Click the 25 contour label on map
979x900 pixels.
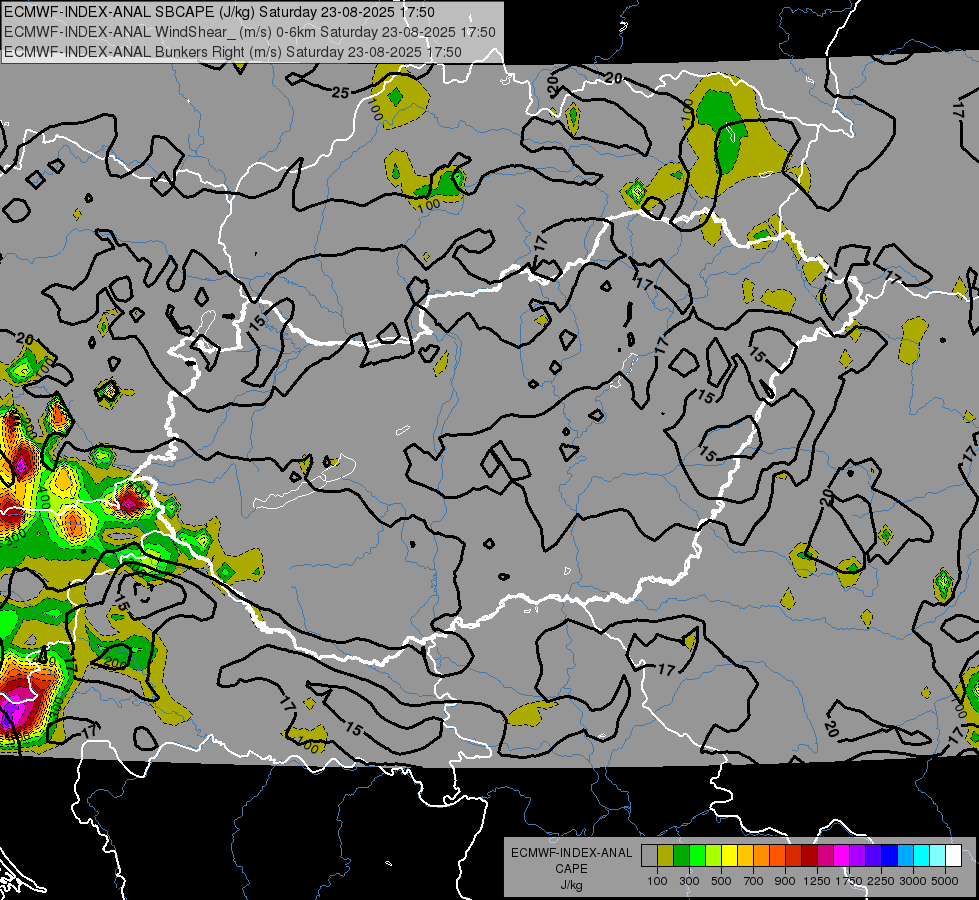[x=340, y=93]
